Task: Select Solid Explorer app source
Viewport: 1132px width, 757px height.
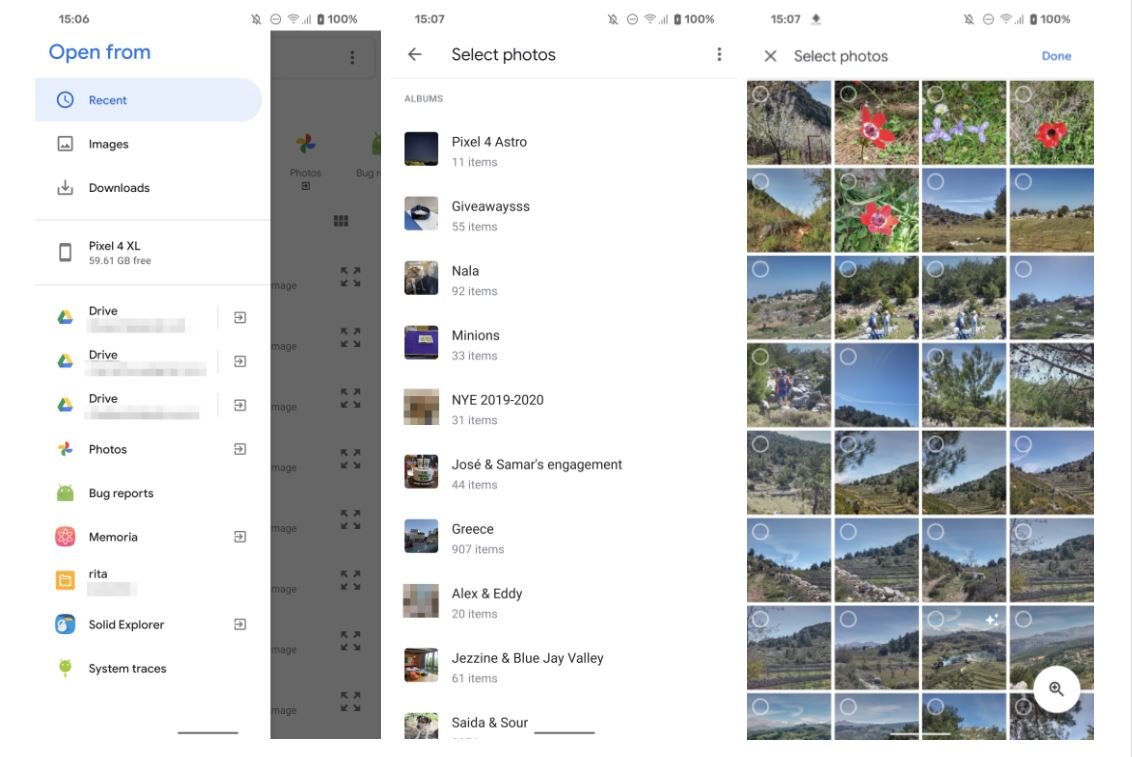Action: 126,625
